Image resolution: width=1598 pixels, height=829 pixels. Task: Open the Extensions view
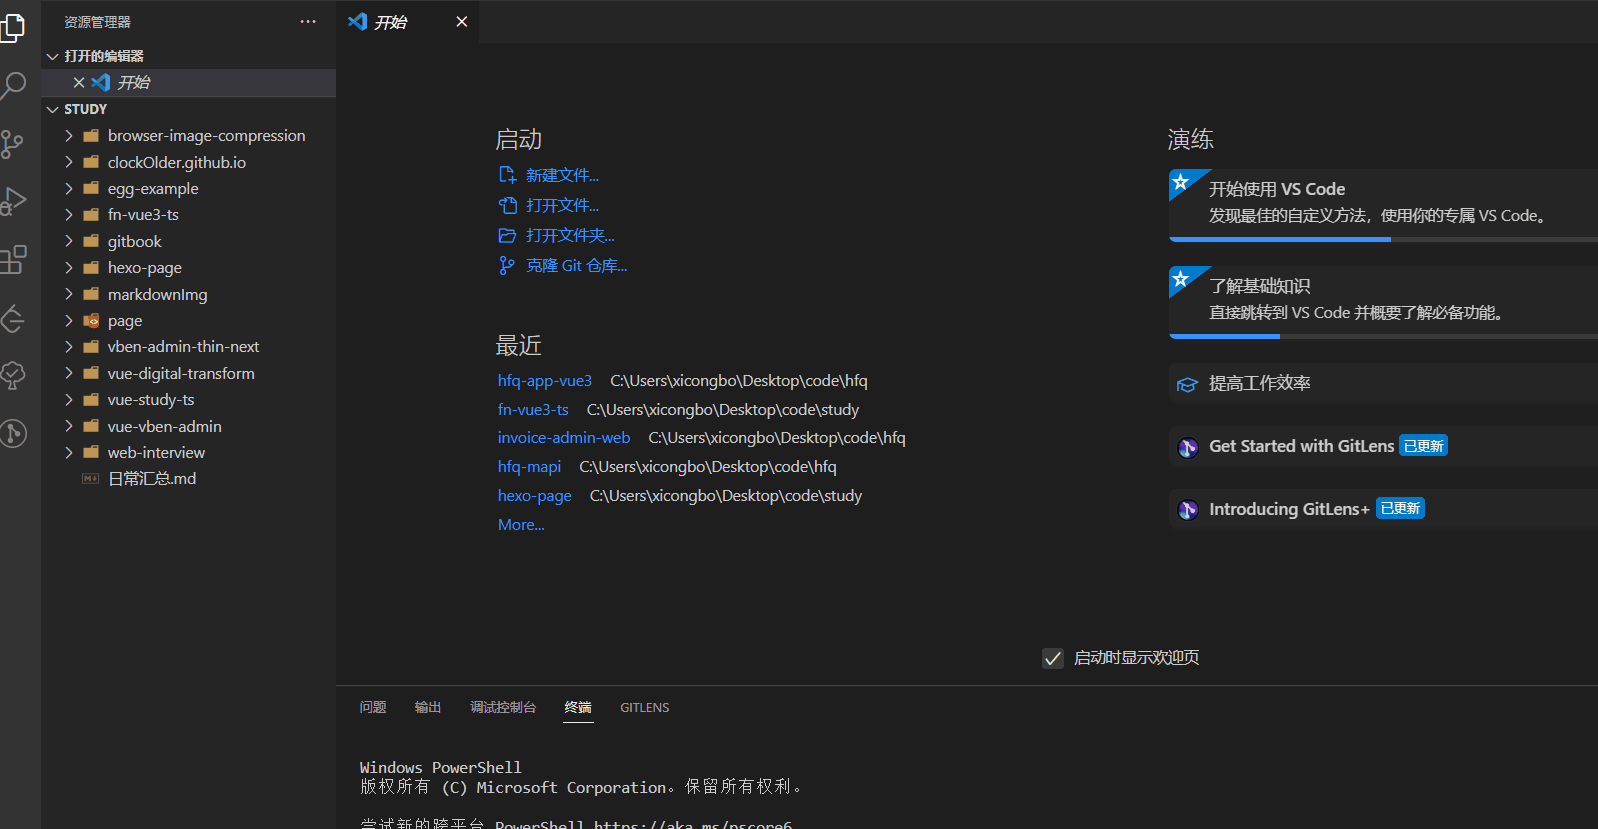click(12, 260)
